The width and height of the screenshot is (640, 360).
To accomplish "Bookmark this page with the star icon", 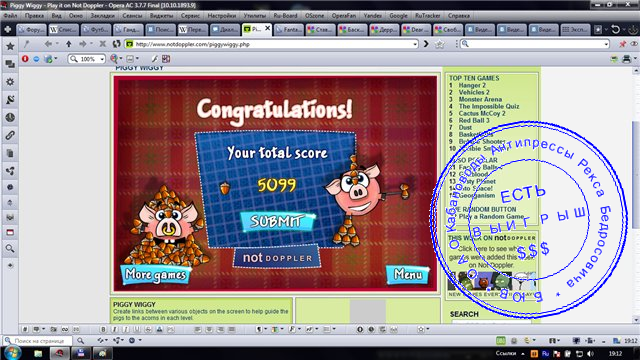I will (x=440, y=44).
